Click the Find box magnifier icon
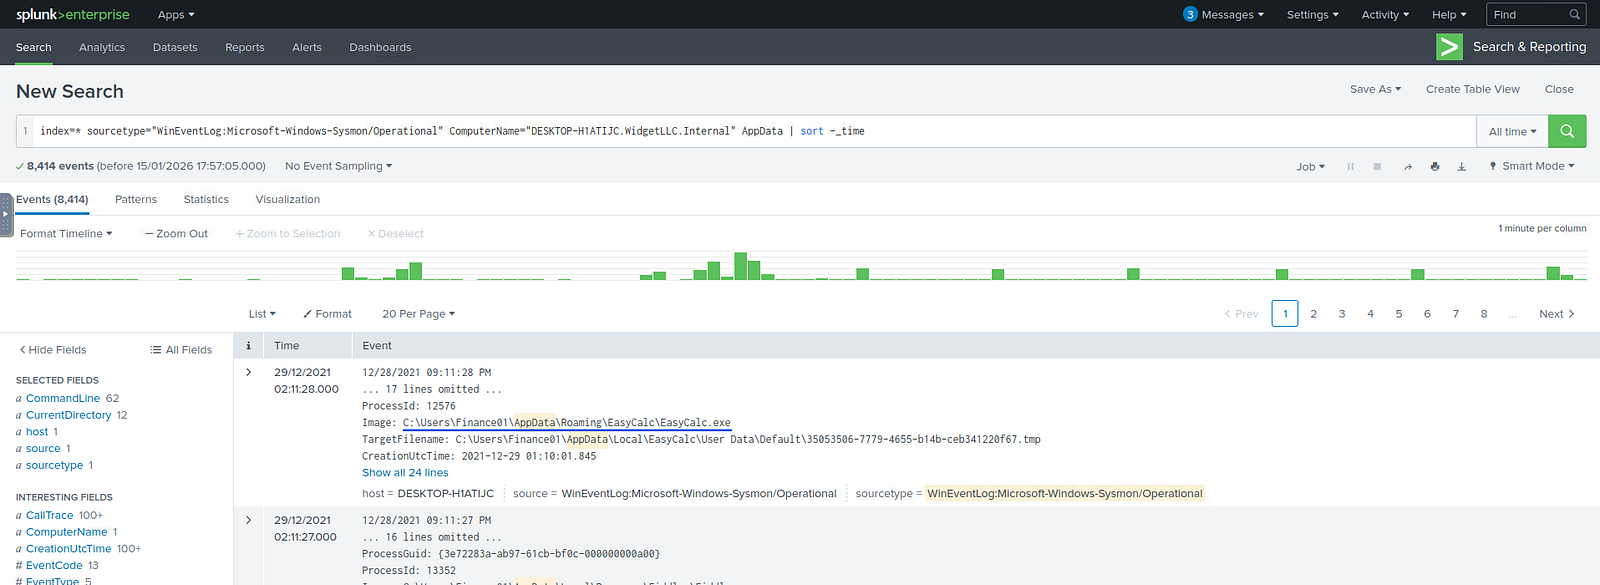 tap(1575, 14)
